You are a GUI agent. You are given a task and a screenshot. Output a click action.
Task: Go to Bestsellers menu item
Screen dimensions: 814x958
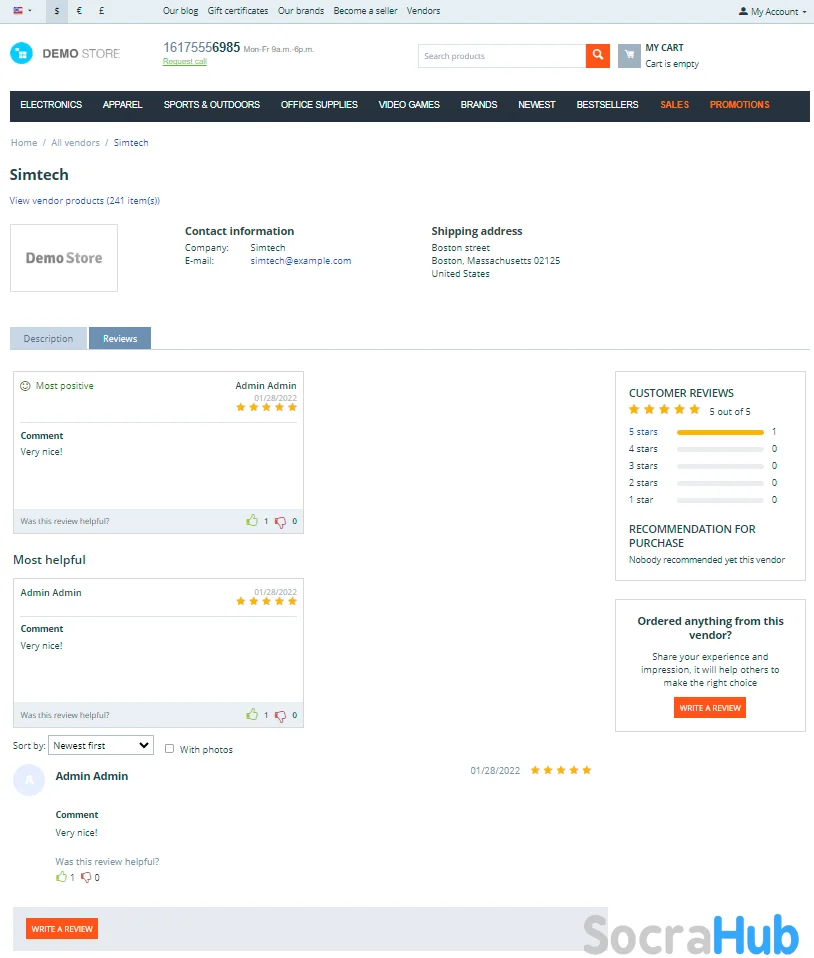point(607,105)
